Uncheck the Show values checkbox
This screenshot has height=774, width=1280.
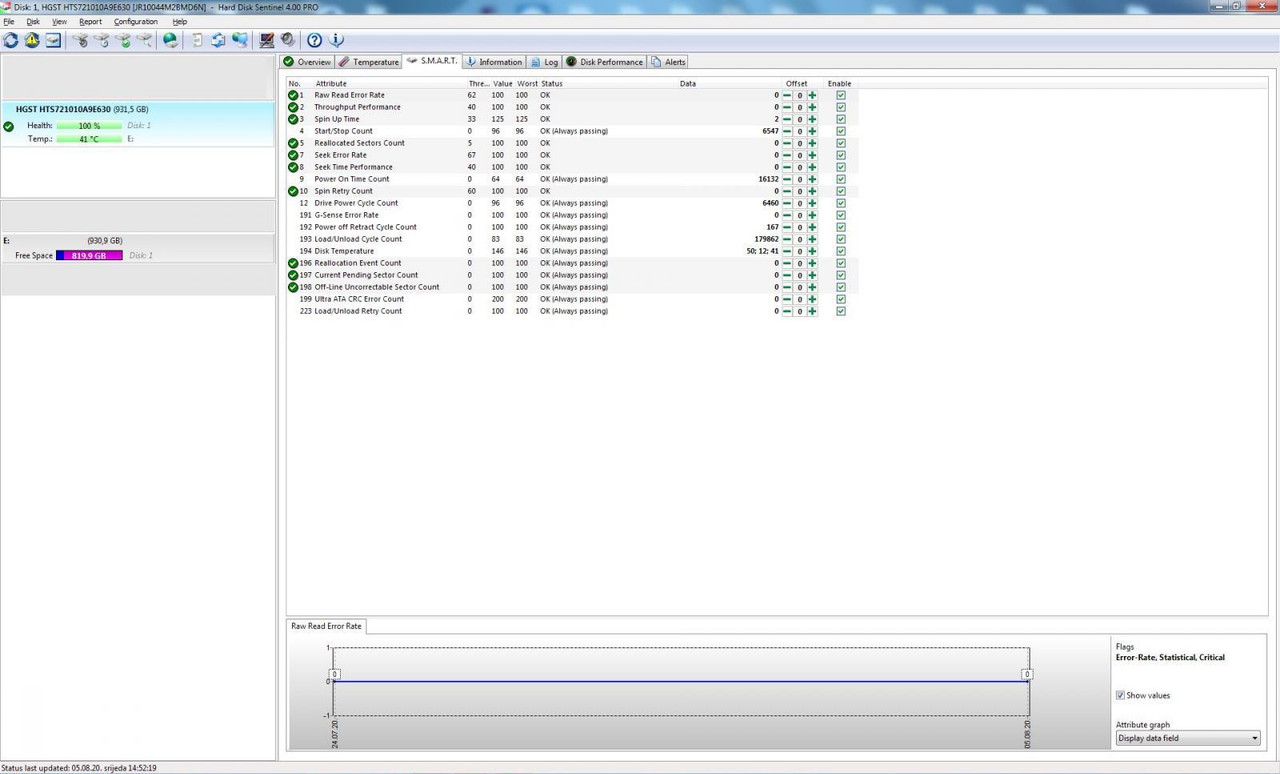tap(1121, 695)
